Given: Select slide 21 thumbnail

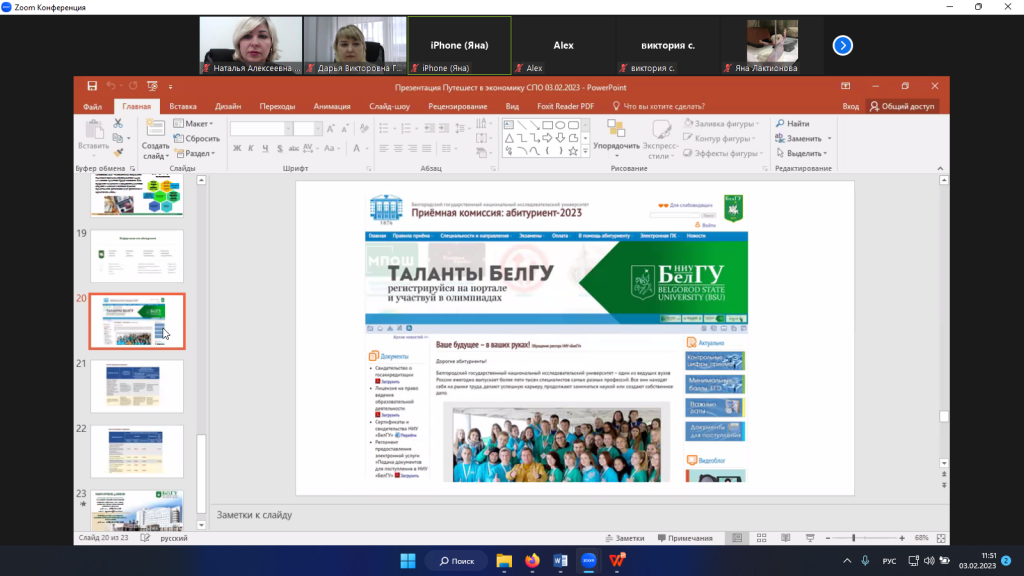Looking at the screenshot, I should tap(137, 386).
